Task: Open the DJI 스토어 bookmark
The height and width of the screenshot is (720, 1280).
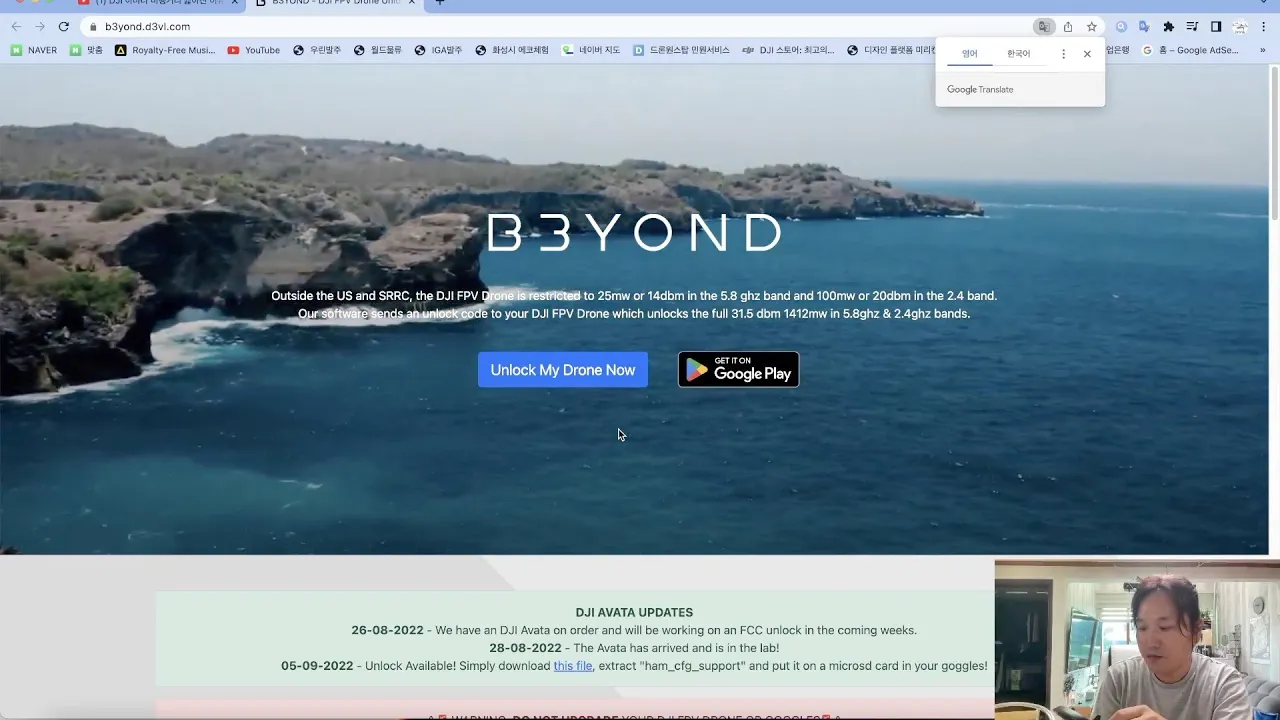Action: 788,50
